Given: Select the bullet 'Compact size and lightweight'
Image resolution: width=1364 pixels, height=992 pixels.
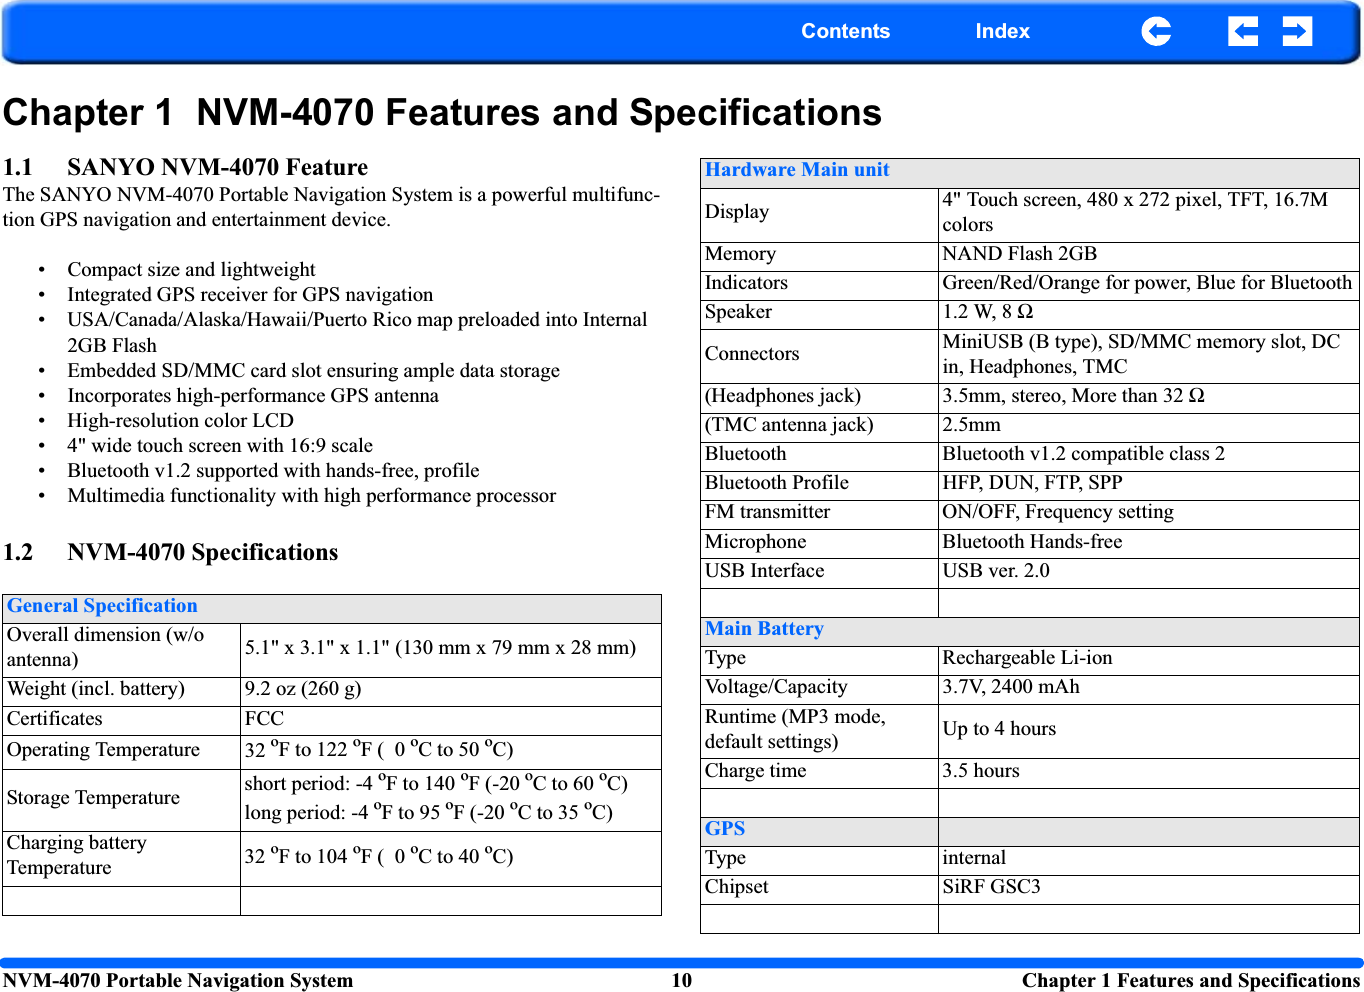Looking at the screenshot, I should 191,269.
